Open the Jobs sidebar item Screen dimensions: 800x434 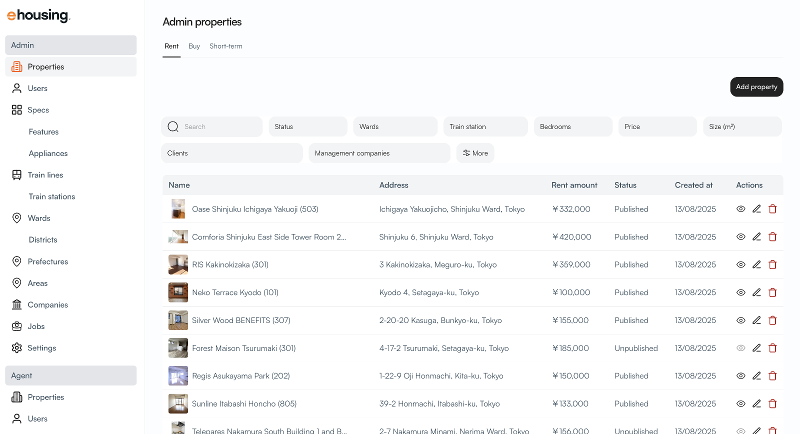37,327
